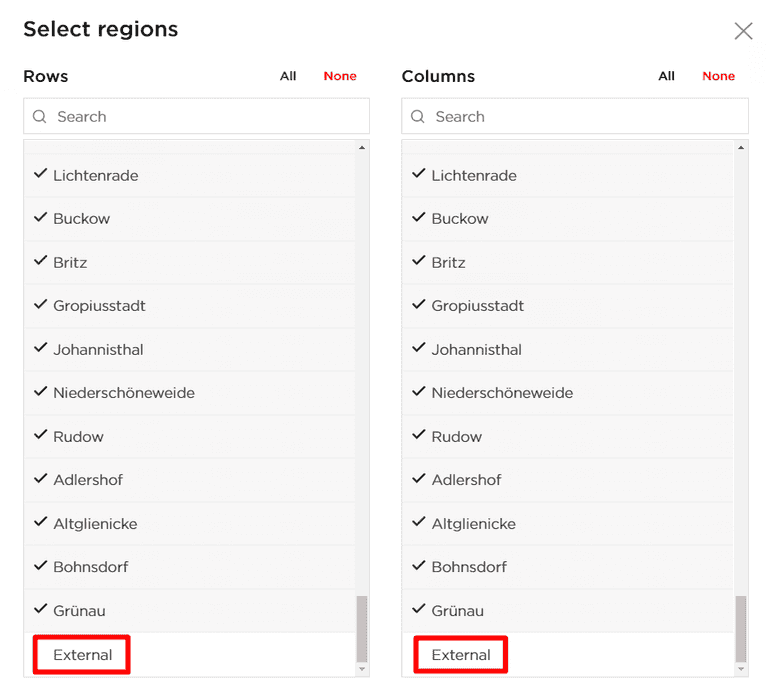The height and width of the screenshot is (693, 768).
Task: Click the search magnifier icon in Rows
Action: coord(40,117)
